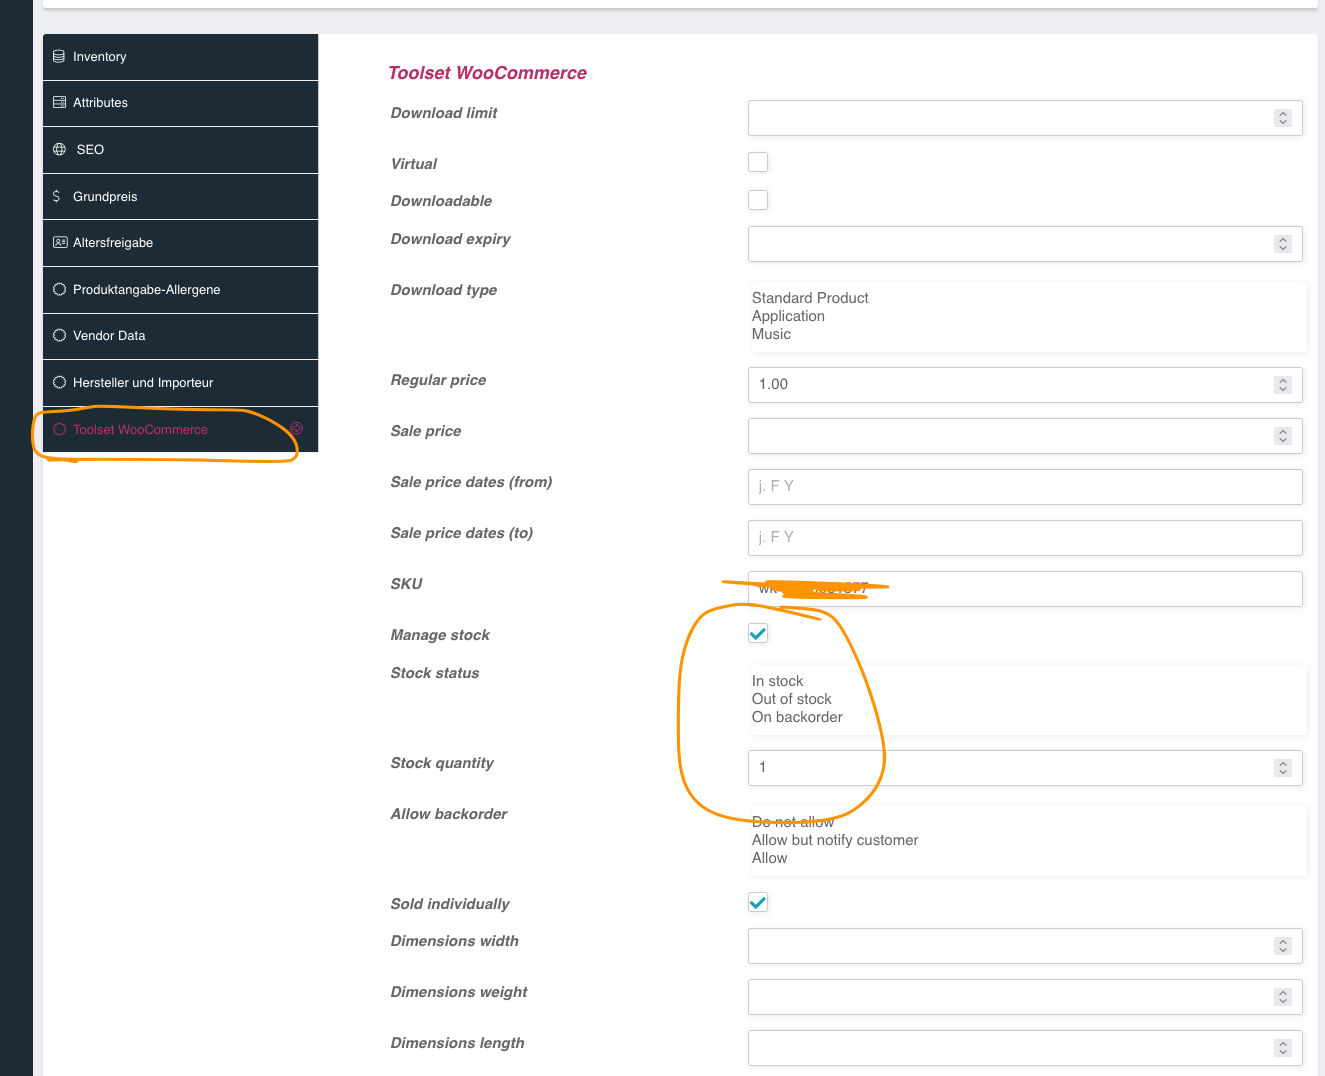Tick the Downloadable checkbox

[758, 200]
